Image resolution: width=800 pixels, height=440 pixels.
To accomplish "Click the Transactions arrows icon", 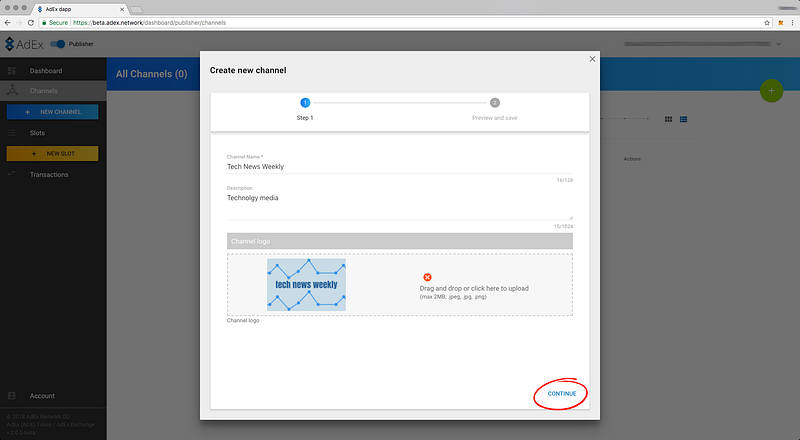I will click(12, 174).
